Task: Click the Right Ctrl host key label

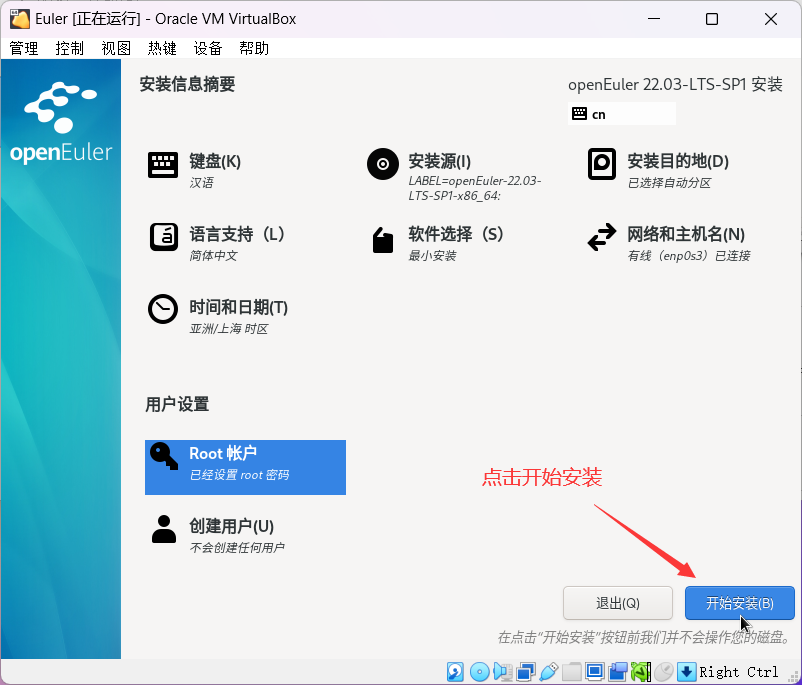Action: [739, 672]
